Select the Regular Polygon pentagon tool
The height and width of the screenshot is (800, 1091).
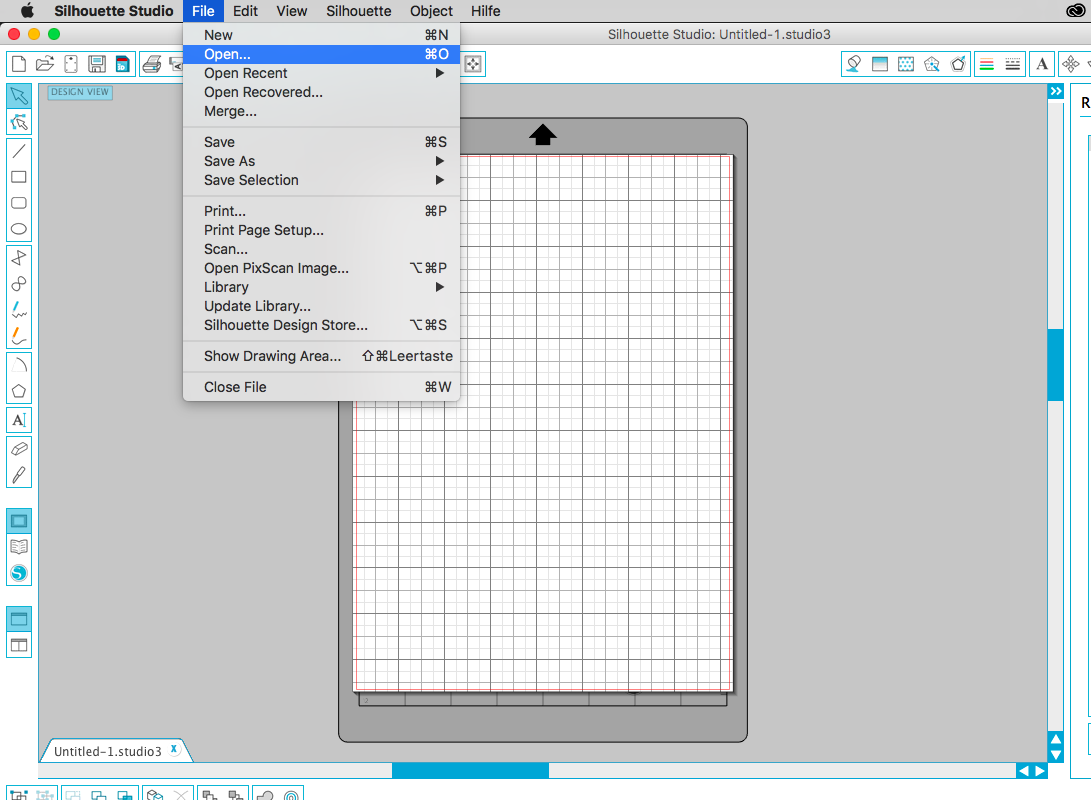click(x=19, y=391)
